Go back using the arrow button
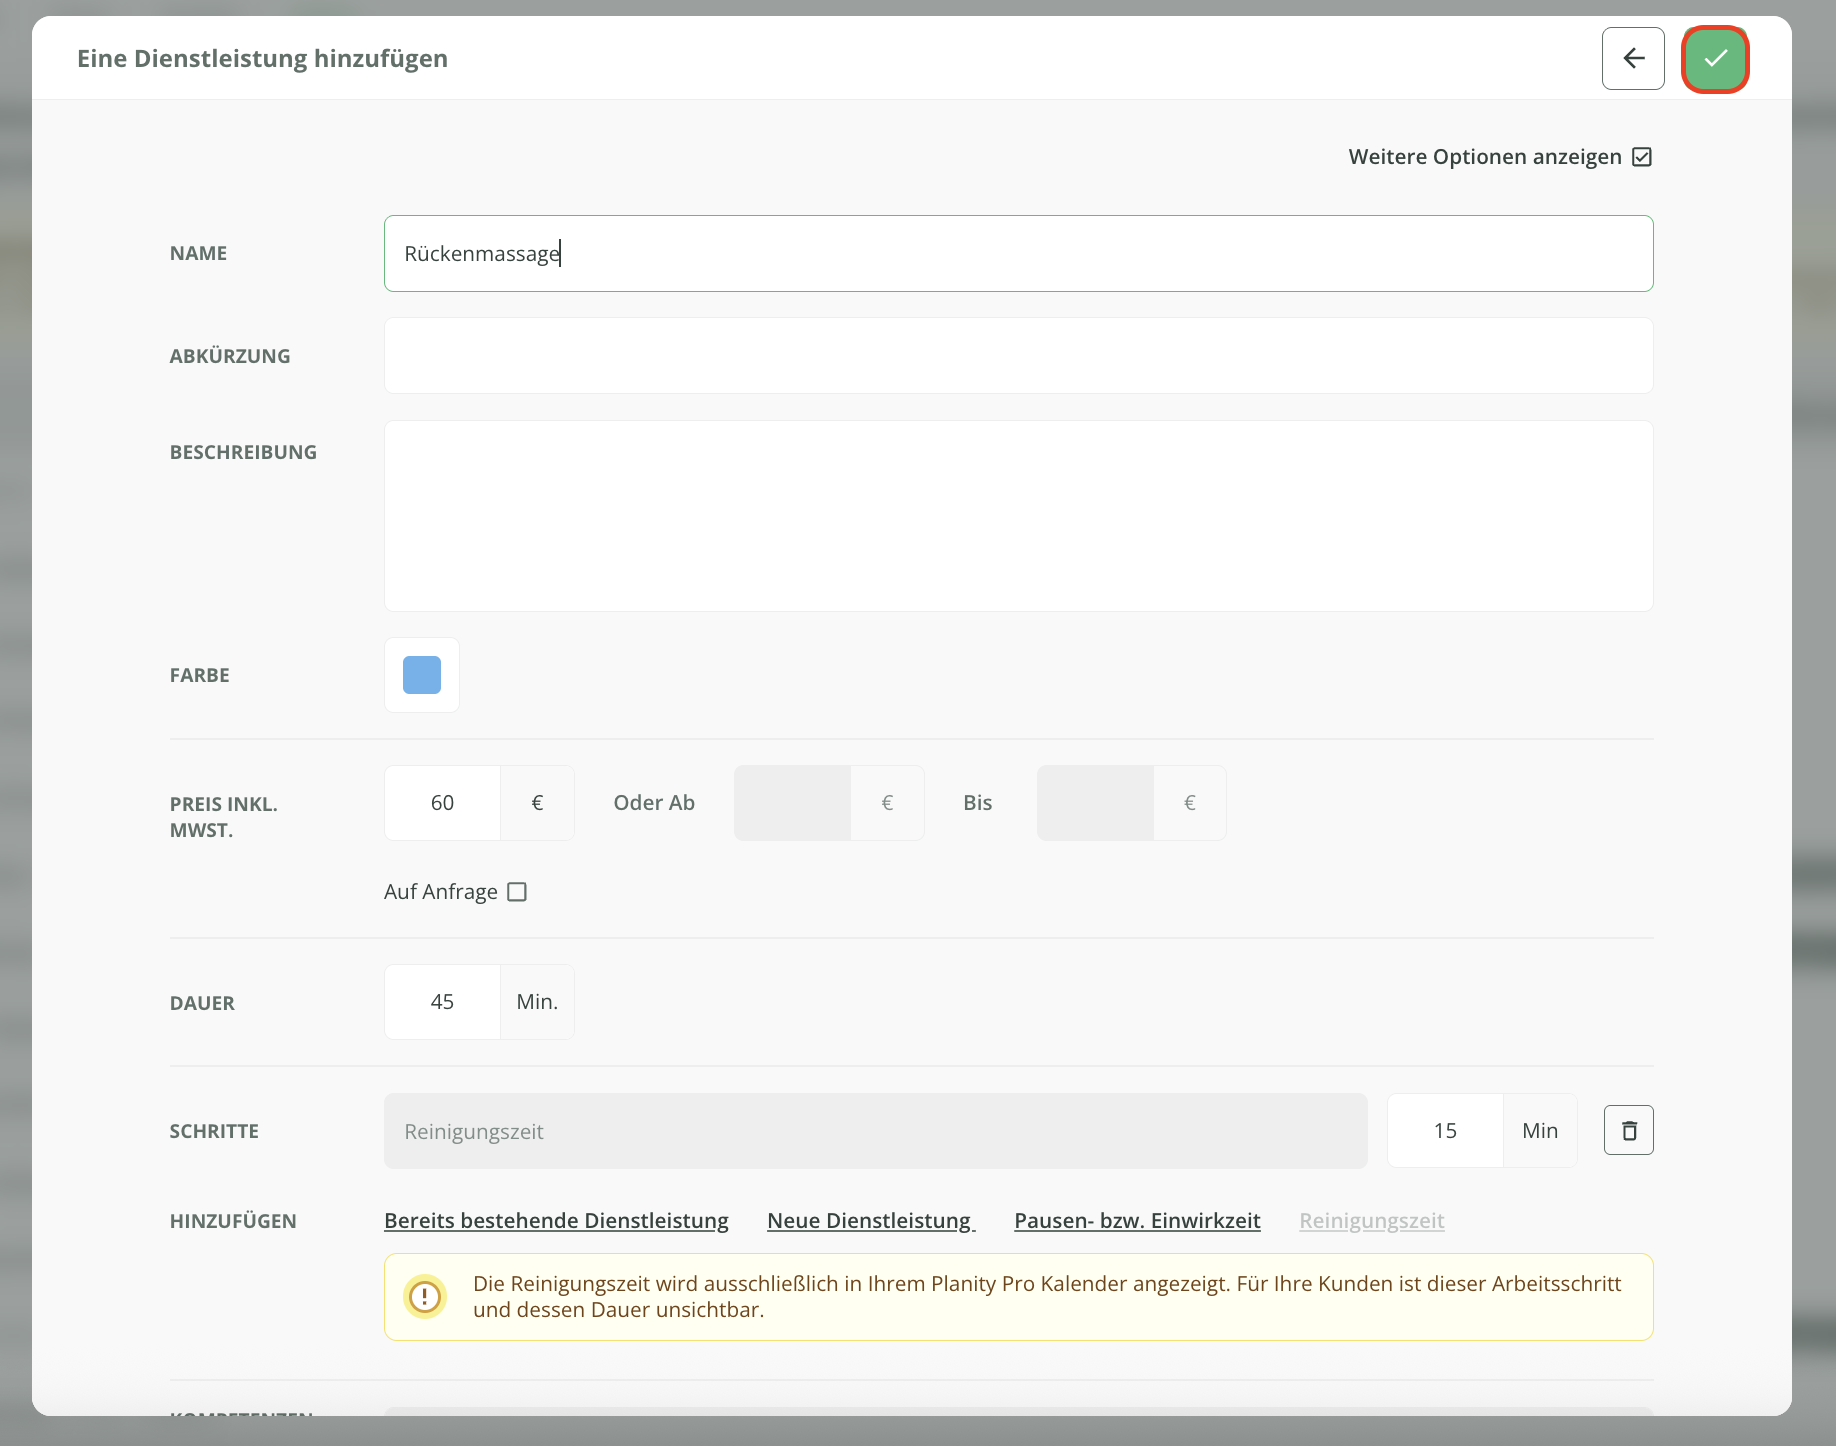 (1633, 59)
